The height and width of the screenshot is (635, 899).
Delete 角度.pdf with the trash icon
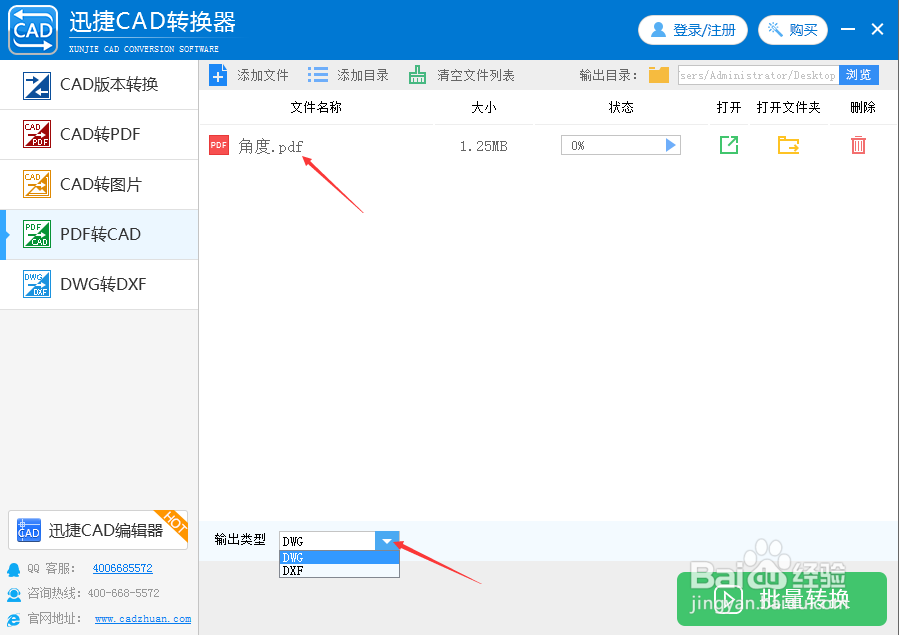[858, 145]
